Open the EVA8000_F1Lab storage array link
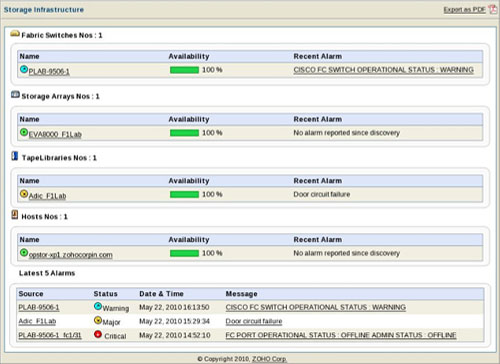The image size is (500, 364). tap(55, 134)
